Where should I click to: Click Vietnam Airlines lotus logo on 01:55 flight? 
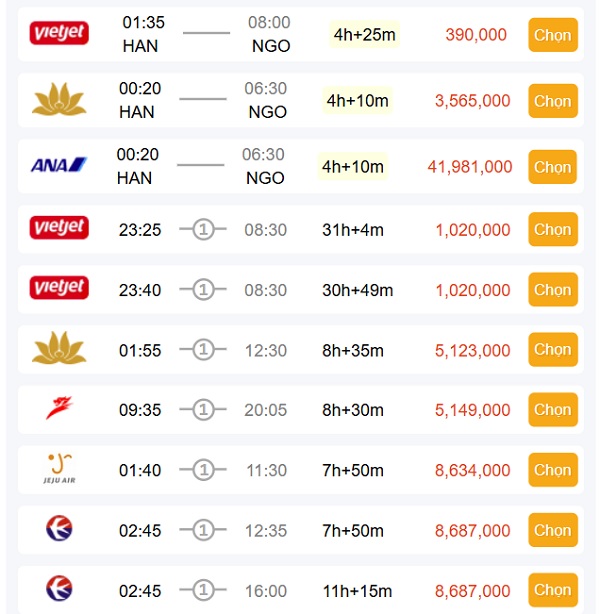tap(59, 349)
